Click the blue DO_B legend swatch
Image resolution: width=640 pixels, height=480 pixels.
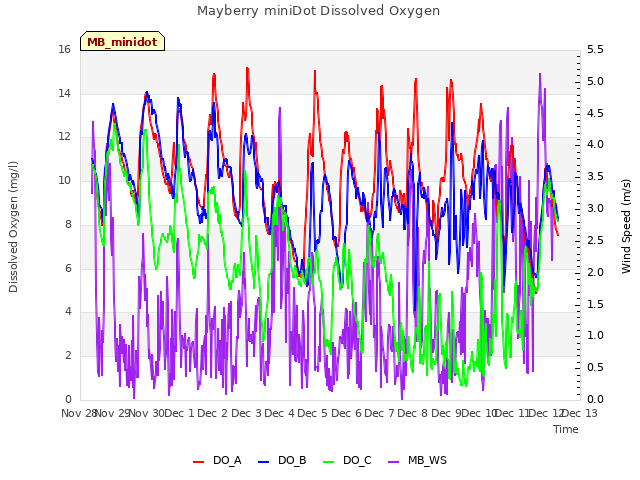click(x=264, y=462)
